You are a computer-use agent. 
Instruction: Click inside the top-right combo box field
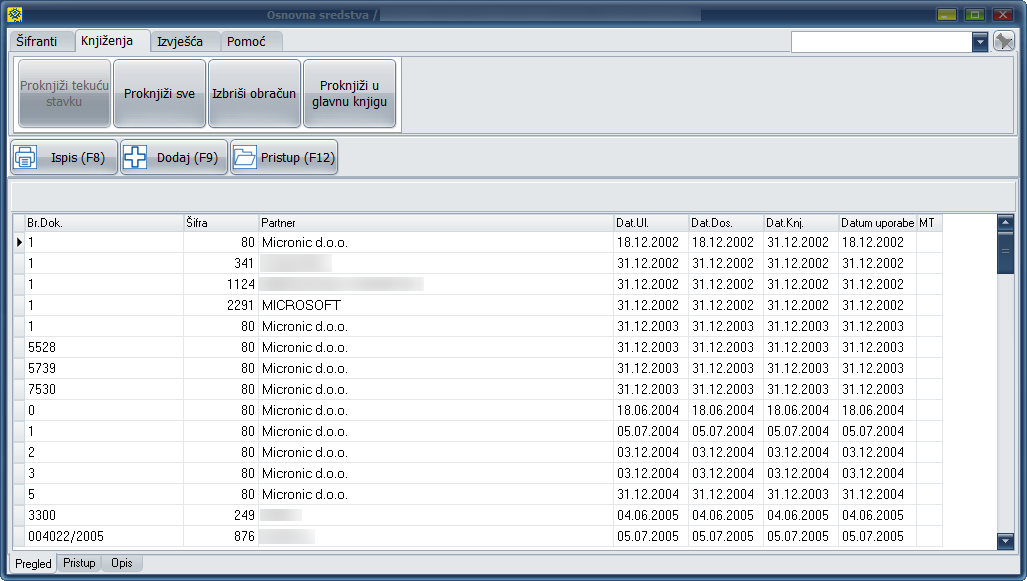pyautogui.click(x=880, y=42)
